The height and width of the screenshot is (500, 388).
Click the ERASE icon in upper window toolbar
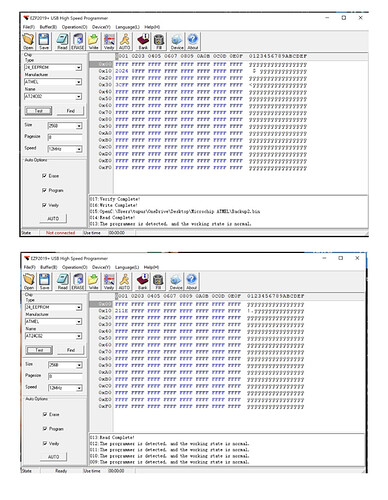click(78, 41)
